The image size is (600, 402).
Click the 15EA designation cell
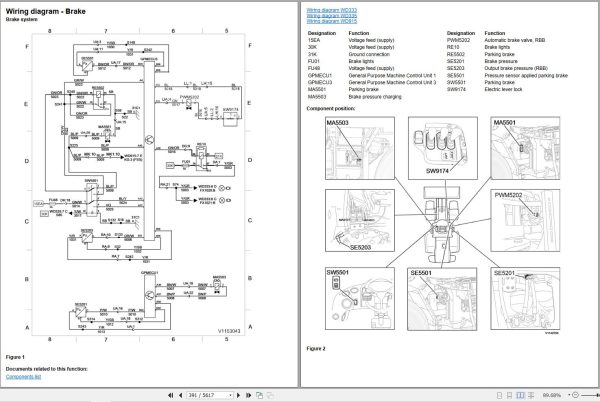coord(314,40)
